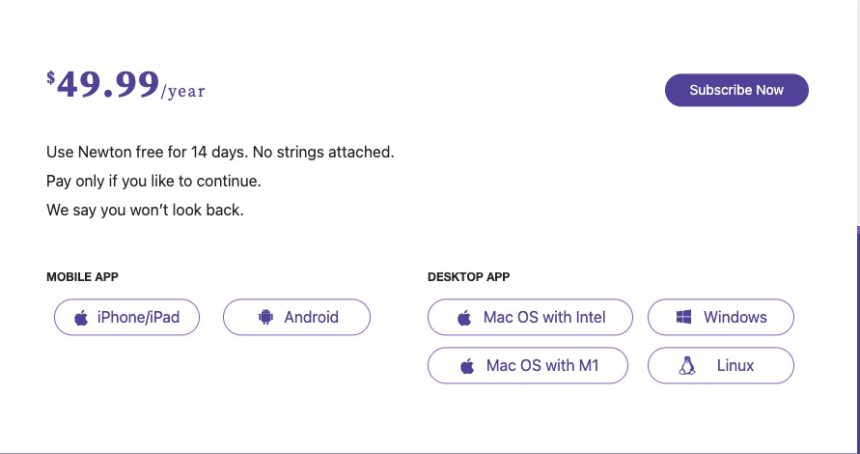Choose the Android download button
The image size is (860, 454).
point(297,318)
